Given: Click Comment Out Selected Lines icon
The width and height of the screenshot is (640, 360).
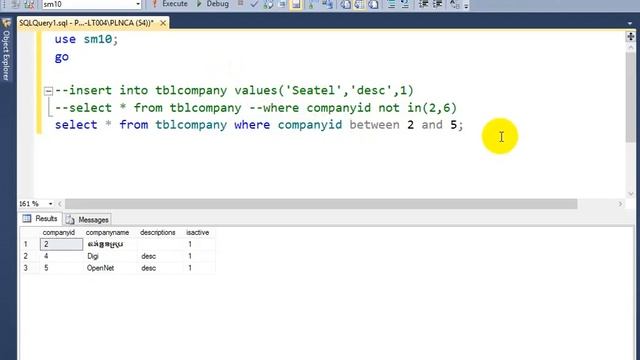Looking at the screenshot, I should [391, 4].
